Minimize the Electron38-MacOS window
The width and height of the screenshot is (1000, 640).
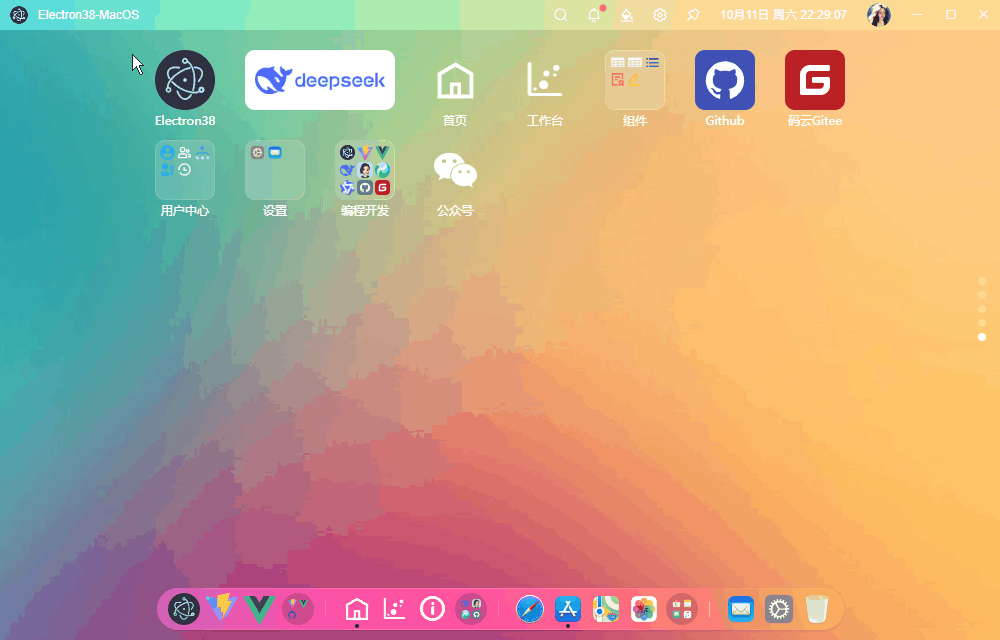click(918, 15)
